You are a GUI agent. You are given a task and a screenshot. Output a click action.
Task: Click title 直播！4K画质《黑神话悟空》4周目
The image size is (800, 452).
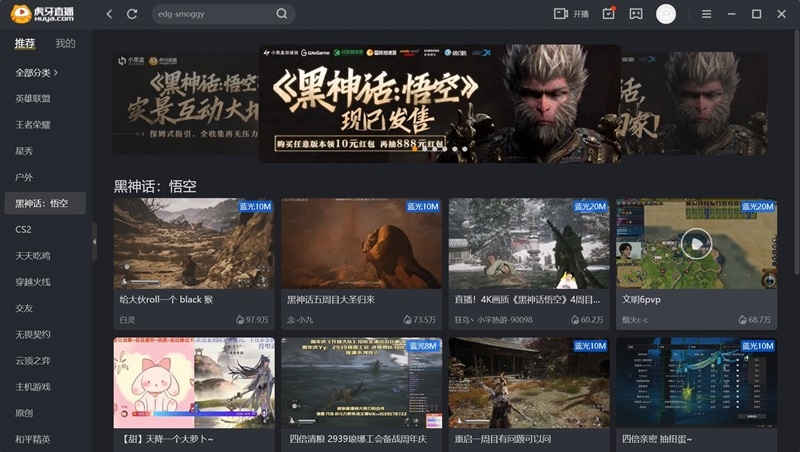527,299
